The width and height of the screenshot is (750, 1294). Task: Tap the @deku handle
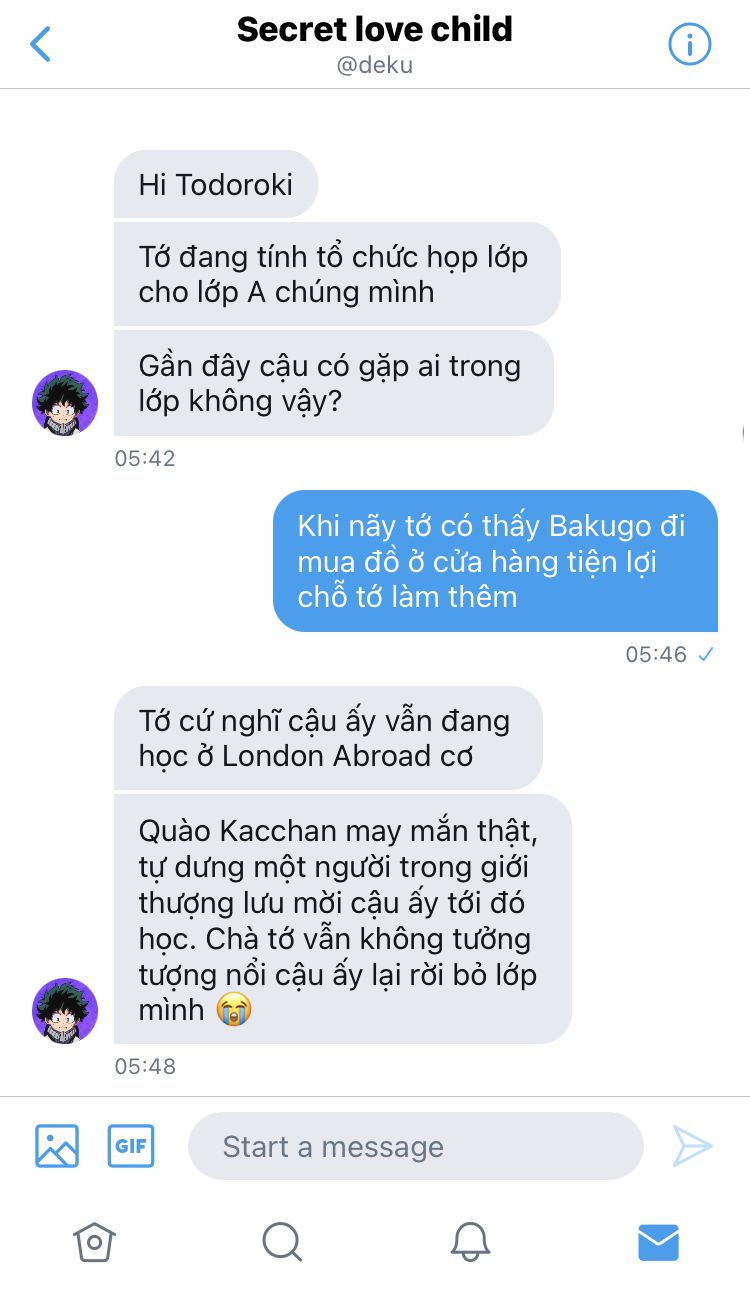tap(375, 66)
